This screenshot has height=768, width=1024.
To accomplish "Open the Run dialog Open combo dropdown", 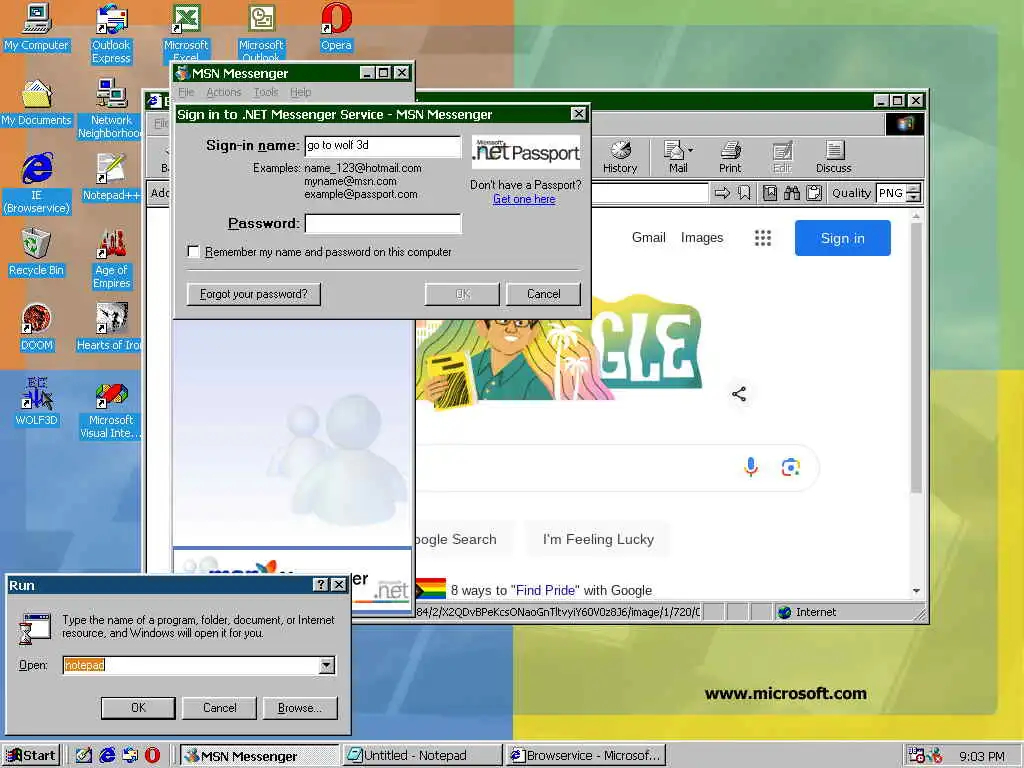I will coord(327,665).
